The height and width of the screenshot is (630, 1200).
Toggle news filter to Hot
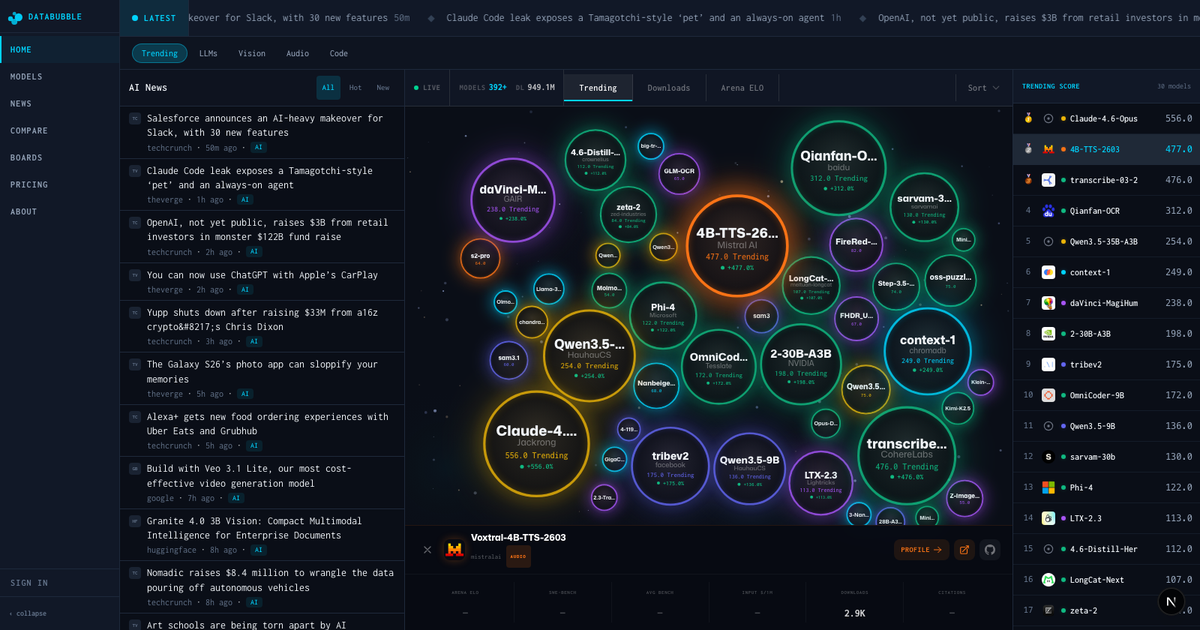coord(355,88)
